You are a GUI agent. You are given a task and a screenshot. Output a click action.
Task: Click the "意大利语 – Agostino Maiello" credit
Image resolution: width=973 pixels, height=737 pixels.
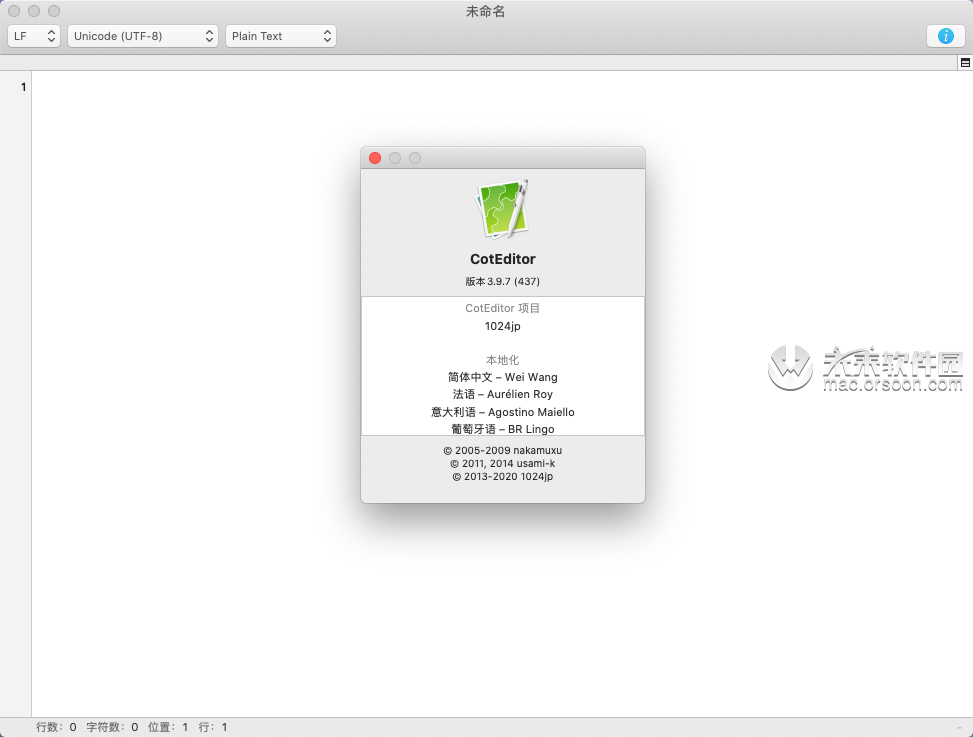(503, 412)
